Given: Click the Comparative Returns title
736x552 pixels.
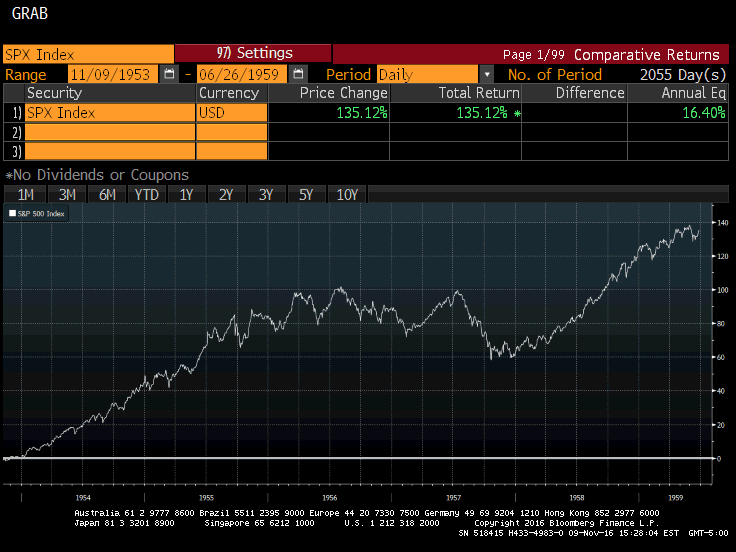Looking at the screenshot, I should (647, 55).
